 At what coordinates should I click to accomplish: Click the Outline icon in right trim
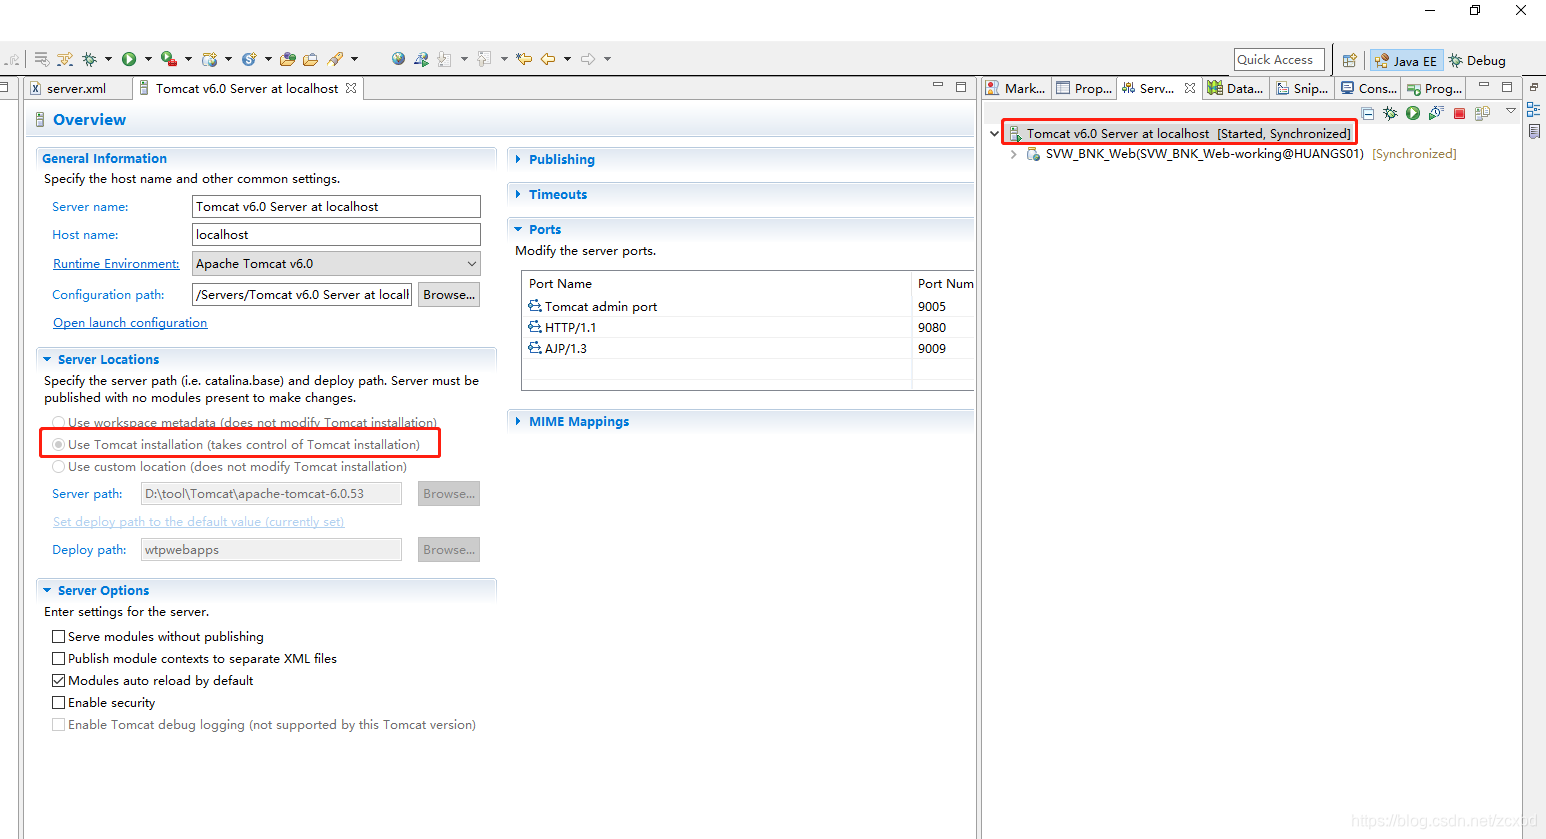pyautogui.click(x=1534, y=109)
